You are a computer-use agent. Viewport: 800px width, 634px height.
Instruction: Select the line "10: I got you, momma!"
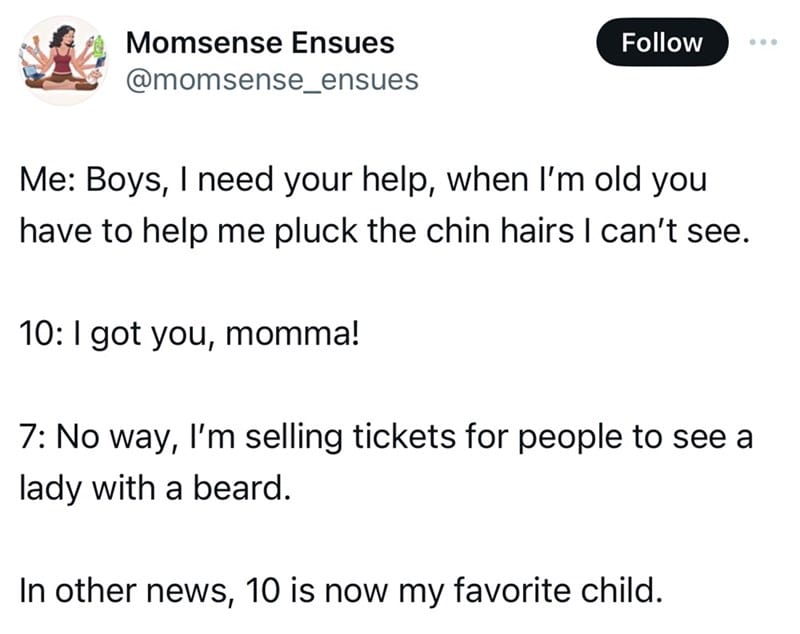click(x=189, y=335)
